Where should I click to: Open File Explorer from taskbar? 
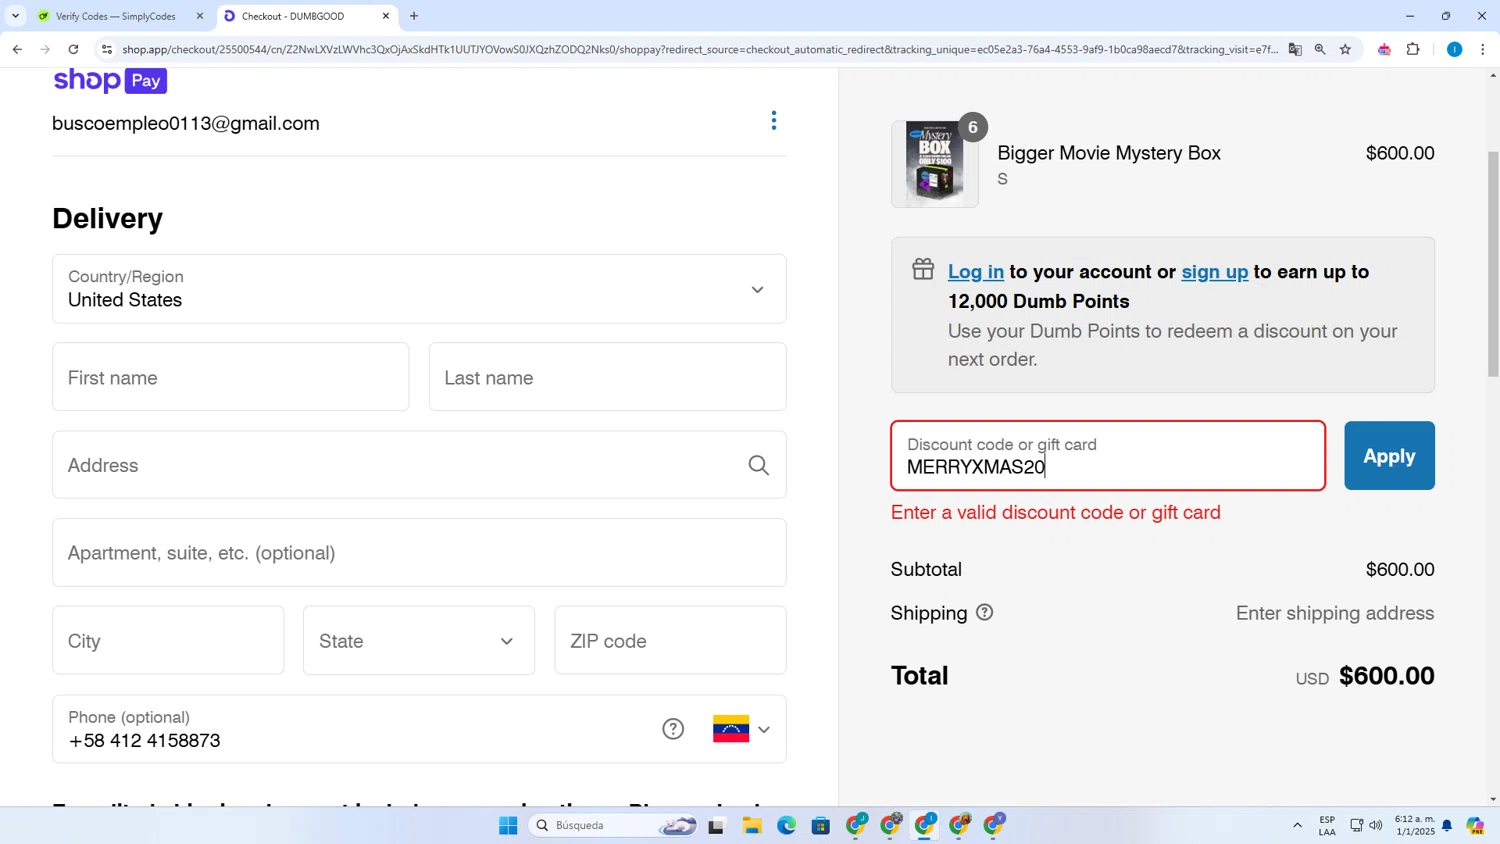pos(752,825)
